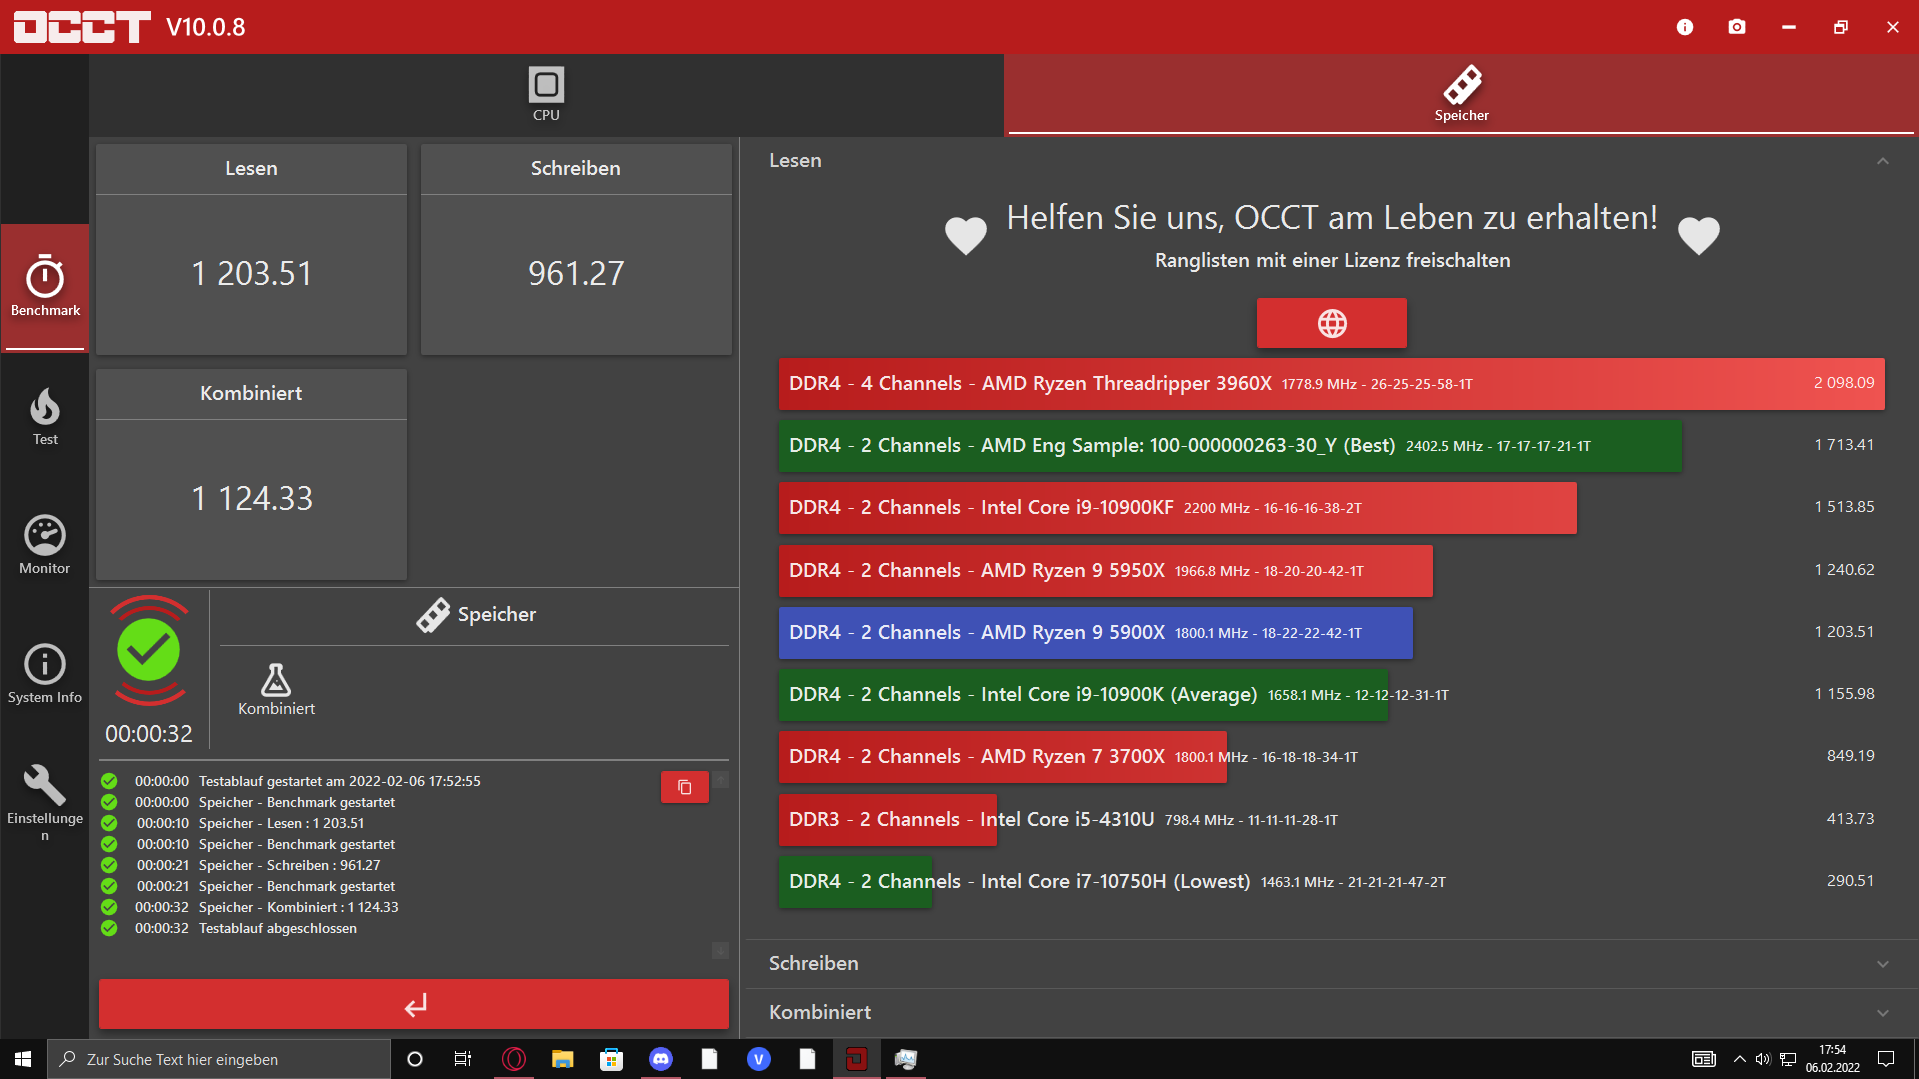Take screenshot with camera icon
Image resolution: width=1919 pixels, height=1079 pixels.
(1737, 27)
